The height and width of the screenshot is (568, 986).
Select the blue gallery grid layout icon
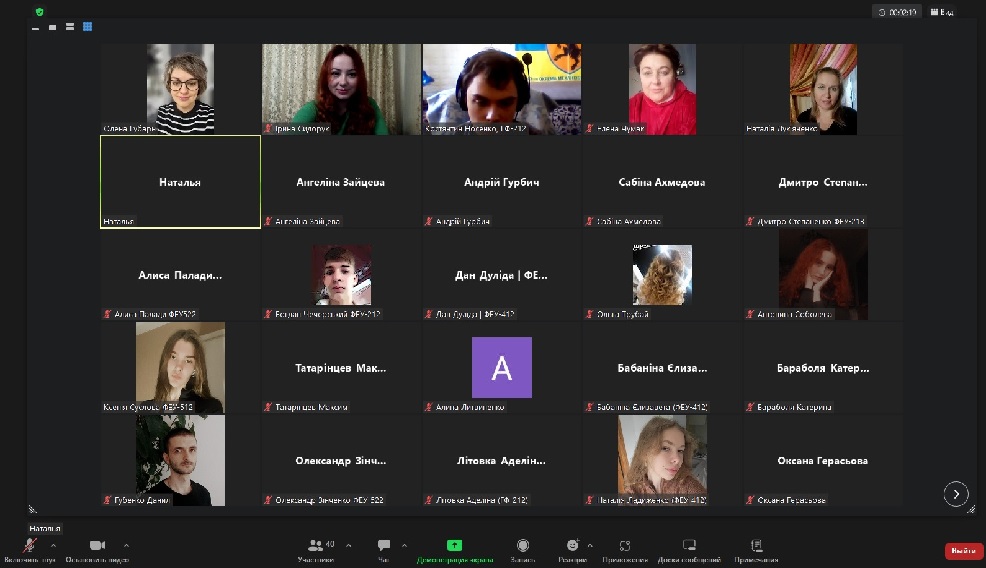pyautogui.click(x=88, y=27)
